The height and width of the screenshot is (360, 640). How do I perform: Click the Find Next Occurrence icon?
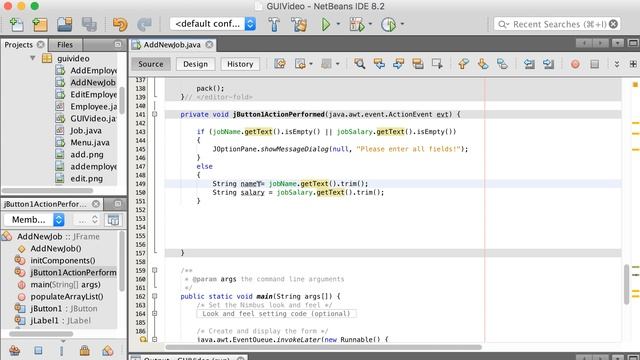[398, 64]
